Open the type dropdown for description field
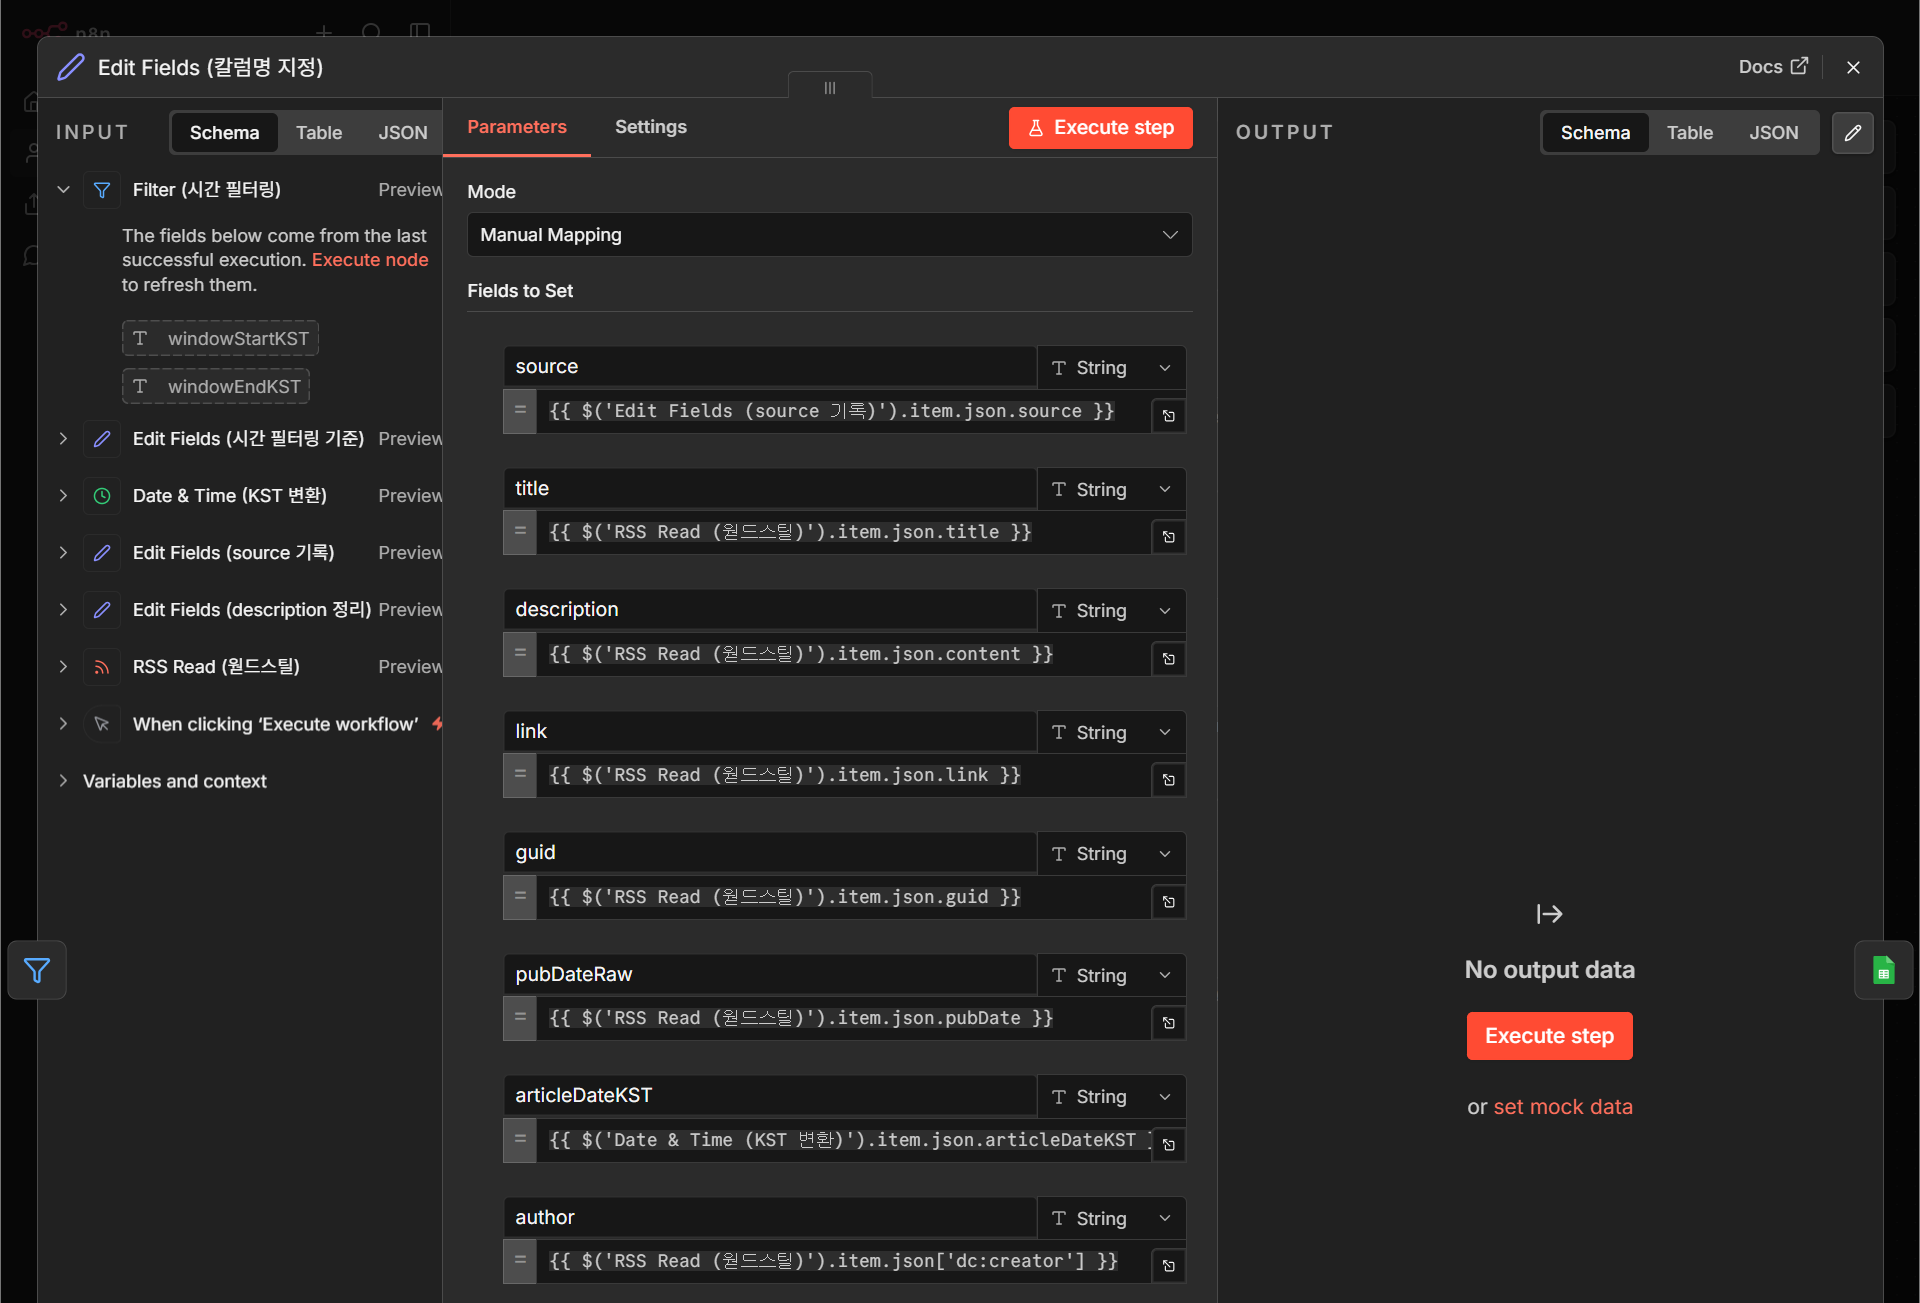Image resolution: width=1920 pixels, height=1303 pixels. coord(1111,611)
